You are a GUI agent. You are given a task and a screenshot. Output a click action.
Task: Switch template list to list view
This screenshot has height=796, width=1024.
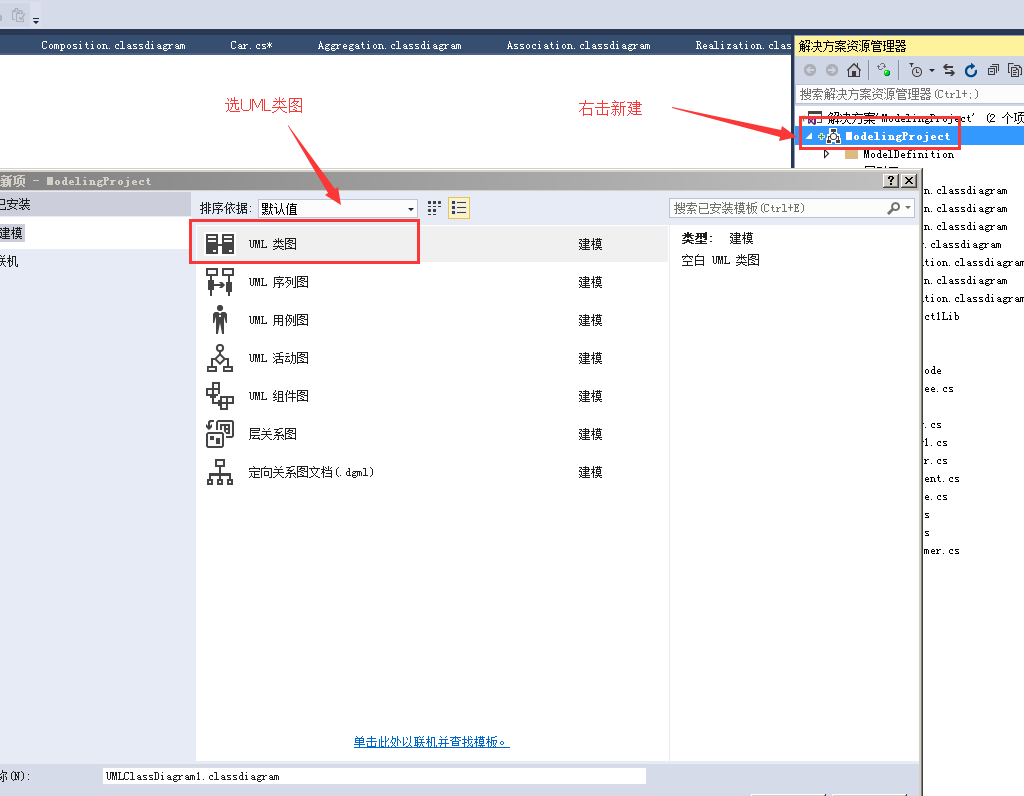(x=458, y=208)
